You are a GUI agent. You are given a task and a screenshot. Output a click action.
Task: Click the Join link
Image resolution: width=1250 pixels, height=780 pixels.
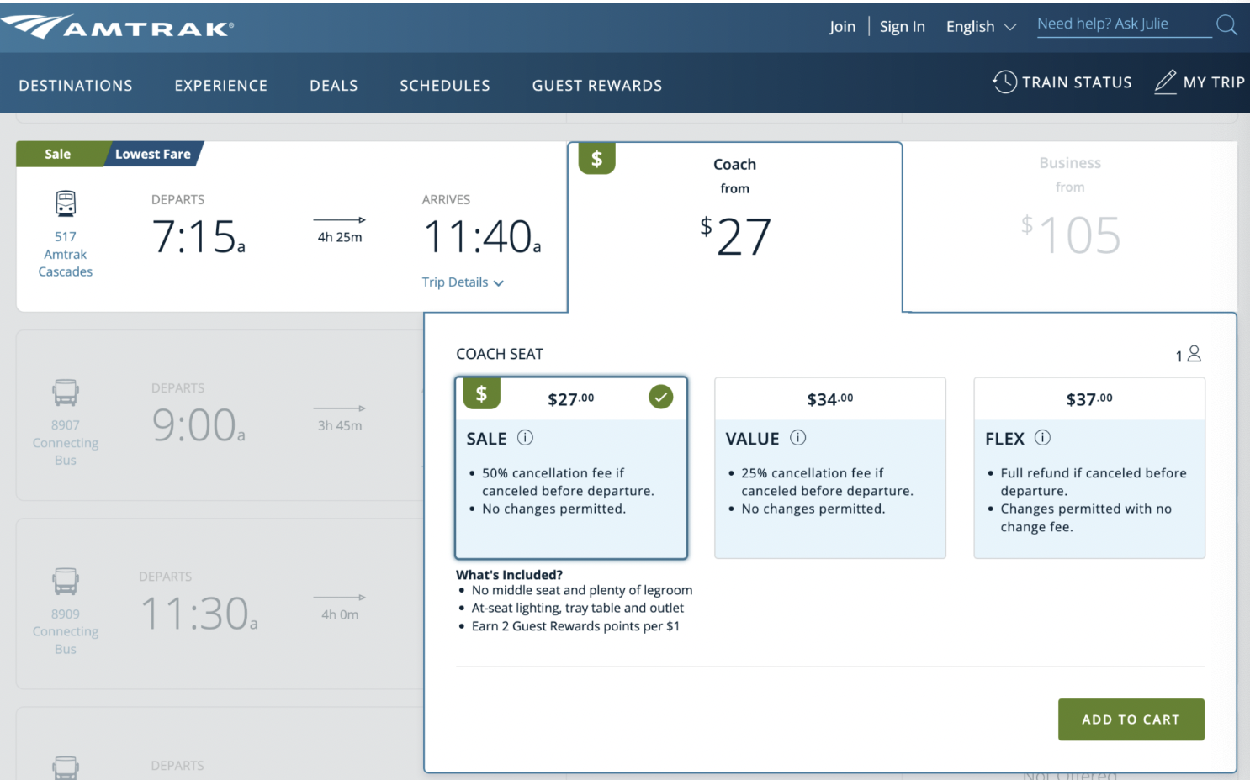pyautogui.click(x=843, y=27)
